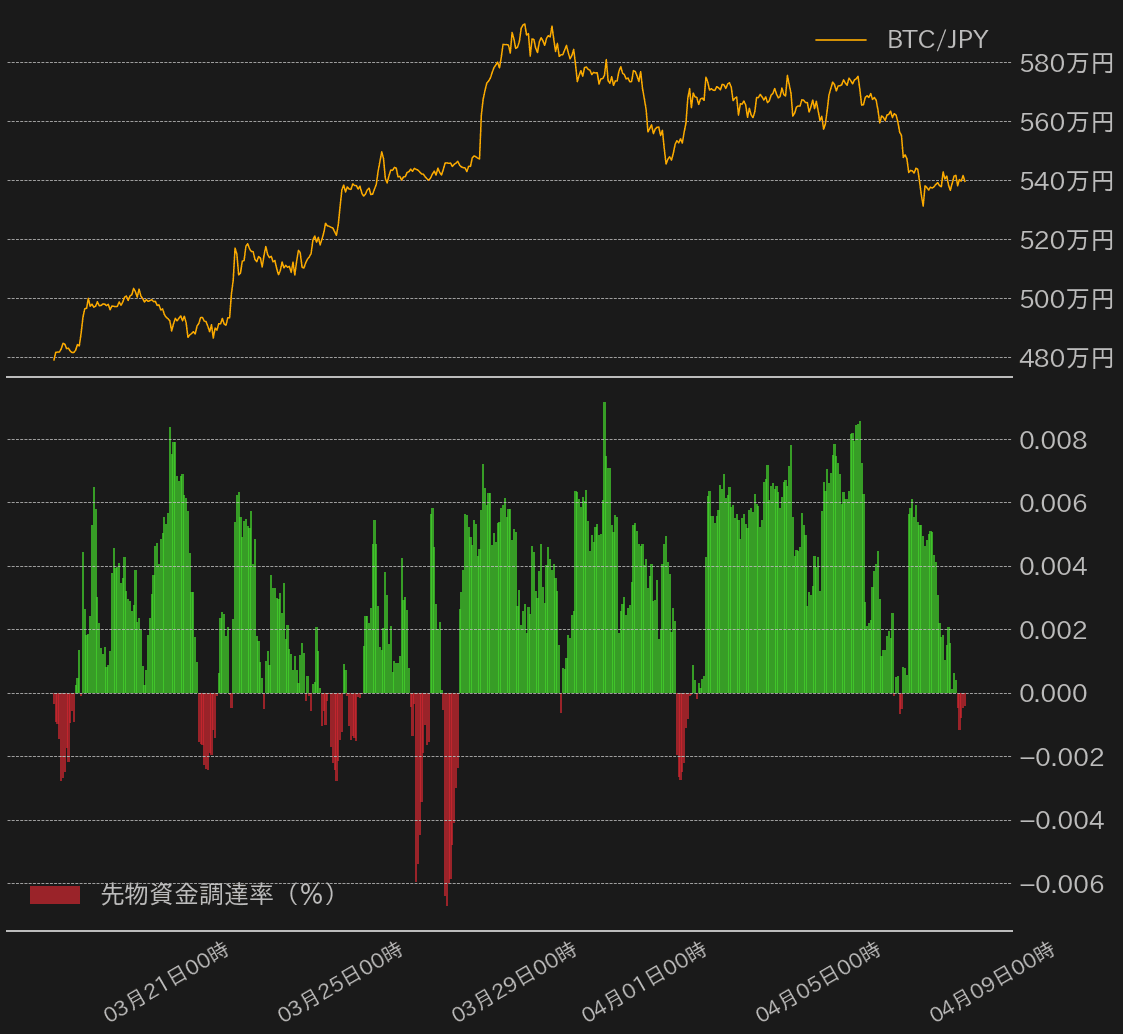Select the orange BTC/JPY legend line
1123x1034 pixels.
tap(841, 40)
